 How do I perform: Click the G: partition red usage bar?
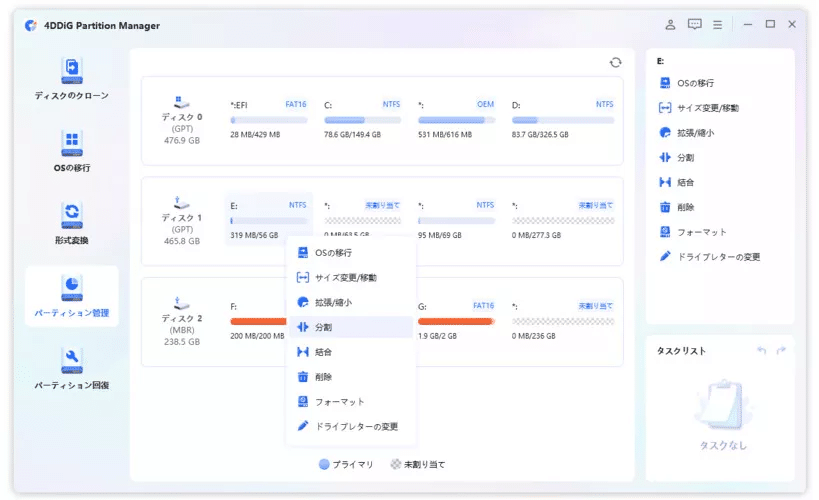click(457, 321)
